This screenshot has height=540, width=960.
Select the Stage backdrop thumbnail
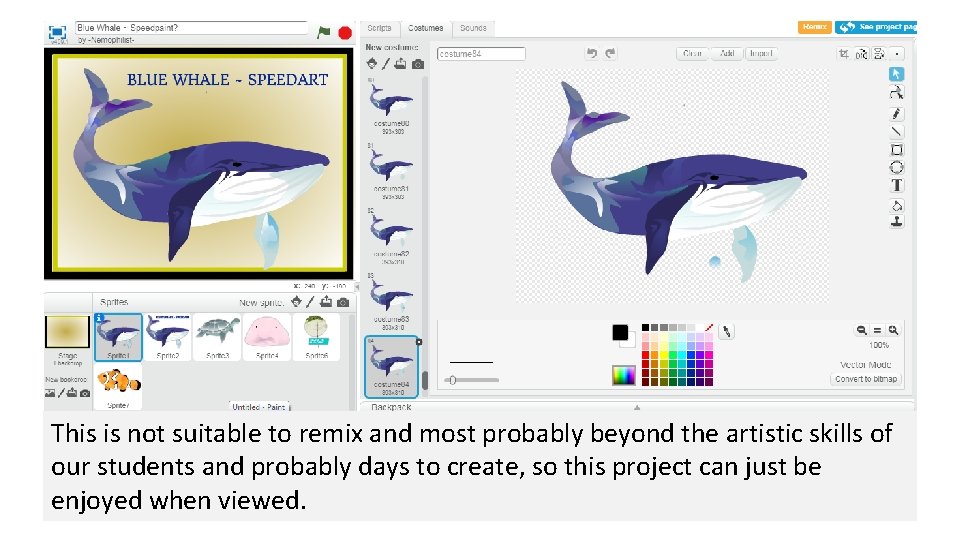click(x=67, y=332)
